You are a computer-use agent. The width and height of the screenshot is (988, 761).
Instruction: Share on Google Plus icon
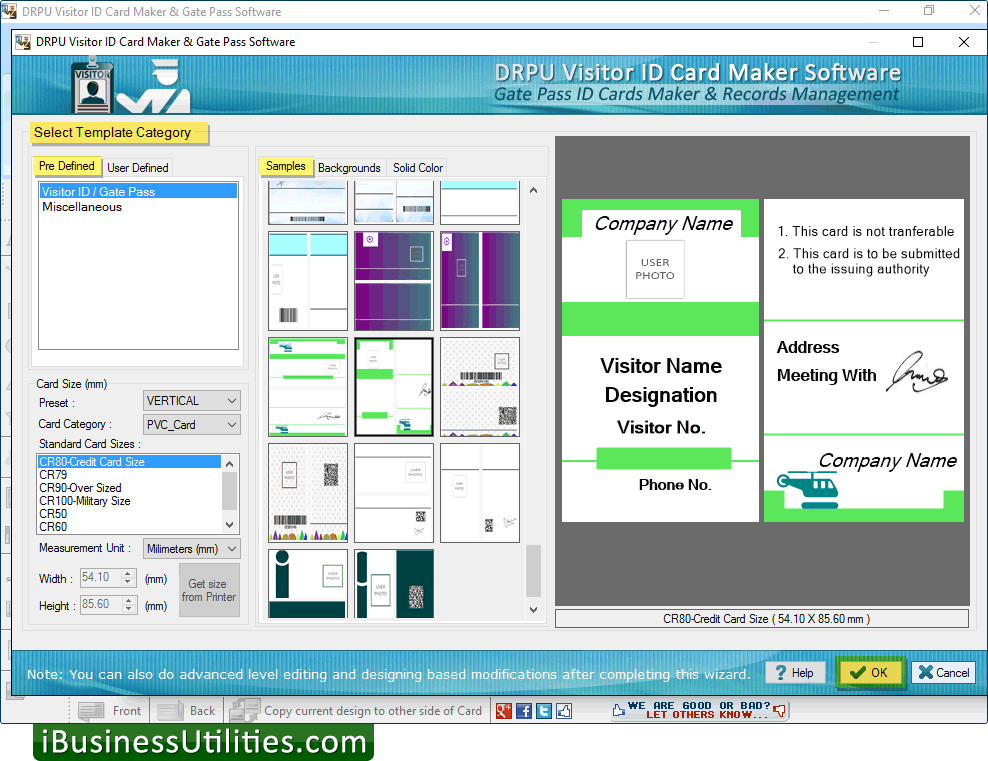pyautogui.click(x=503, y=711)
